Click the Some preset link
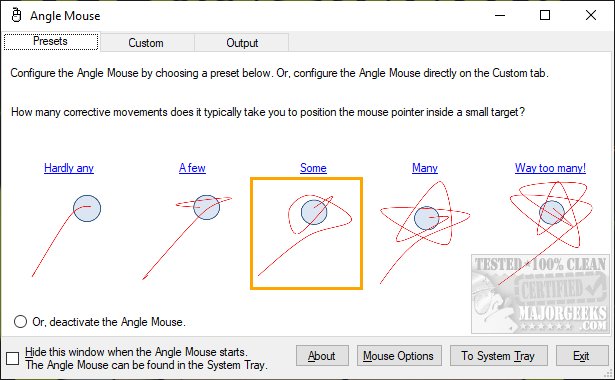Screen dimensions: 615x380 tap(313, 168)
